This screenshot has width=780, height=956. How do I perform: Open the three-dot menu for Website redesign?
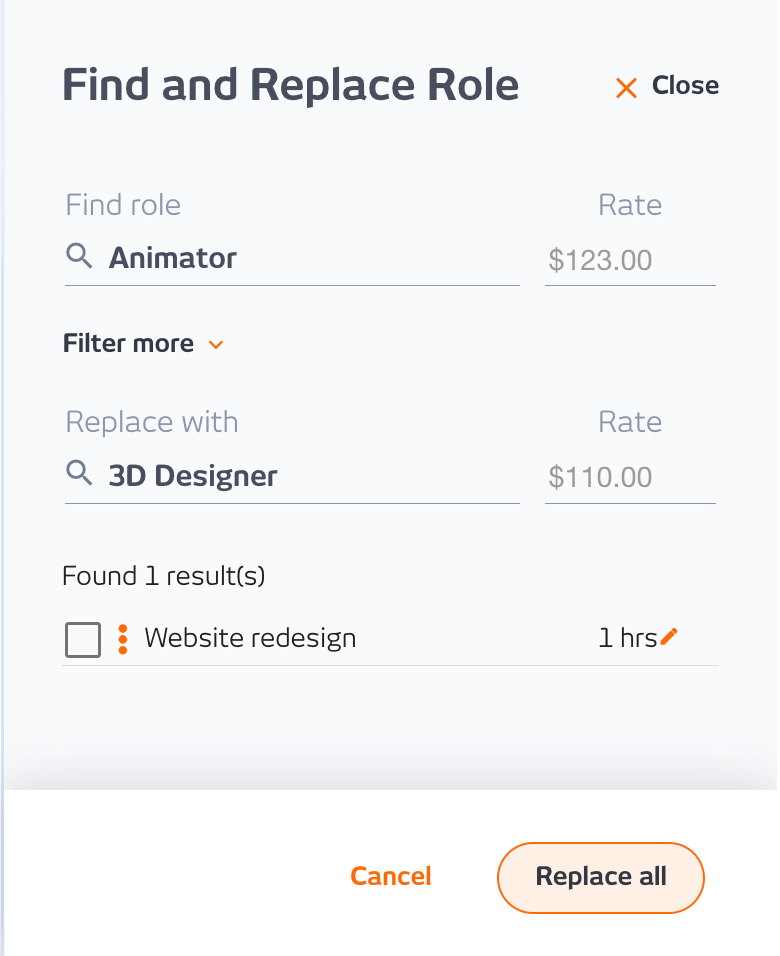pos(123,639)
